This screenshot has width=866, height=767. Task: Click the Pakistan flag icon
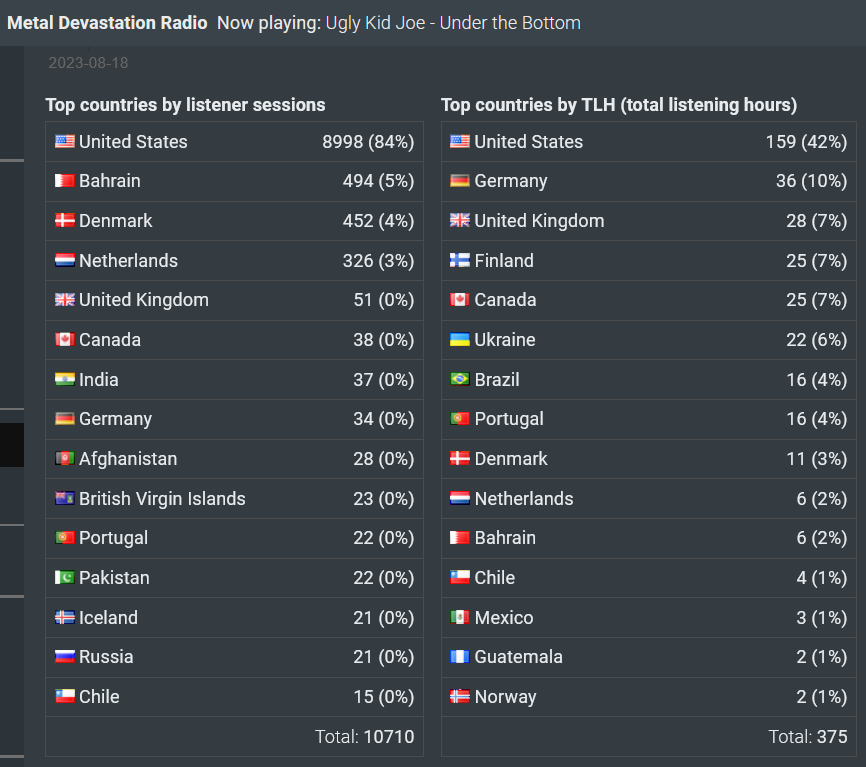coord(65,578)
